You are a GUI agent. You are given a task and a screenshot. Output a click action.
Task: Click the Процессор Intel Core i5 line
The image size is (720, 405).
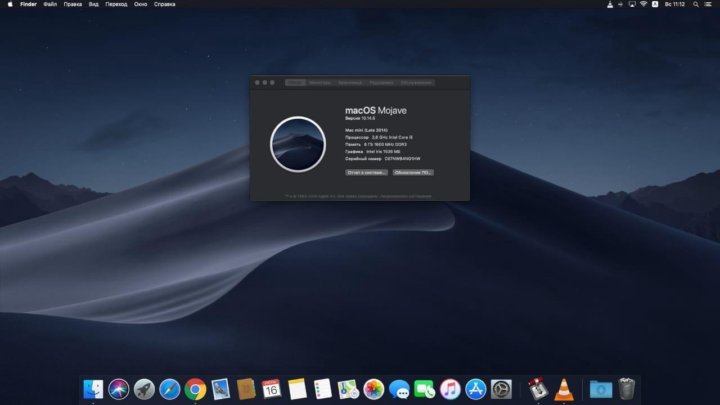point(379,137)
